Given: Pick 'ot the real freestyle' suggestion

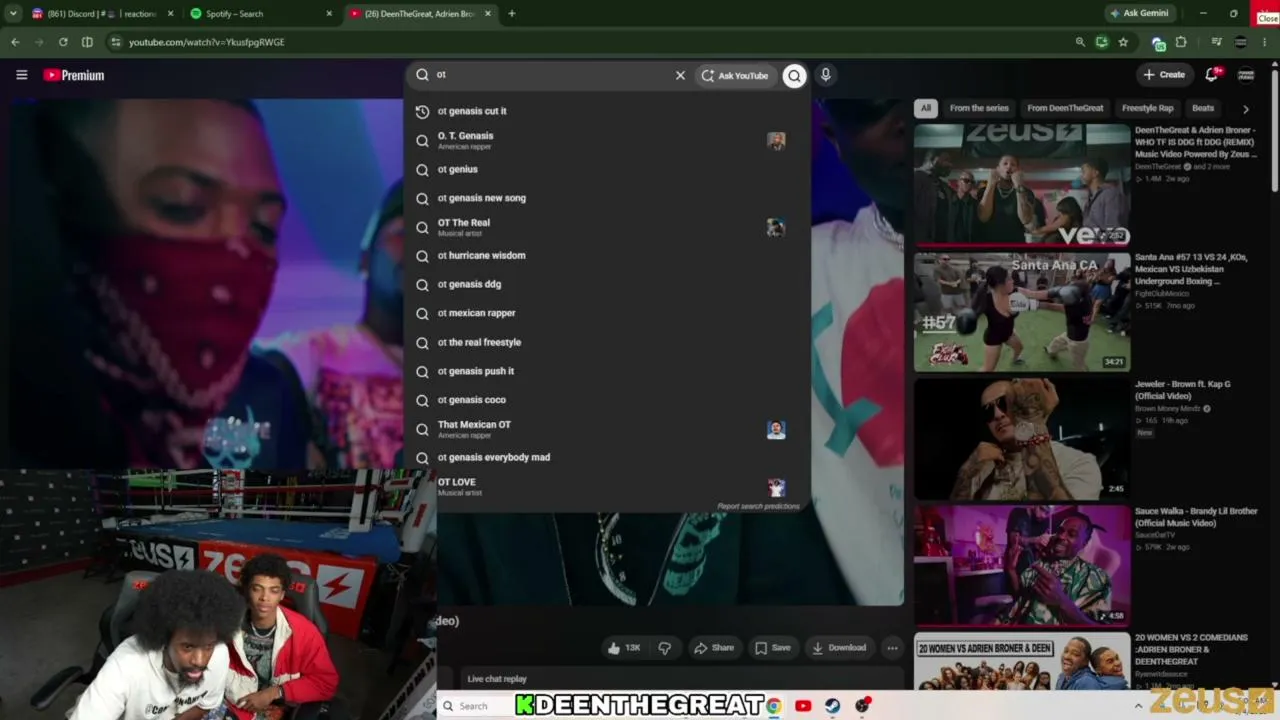Looking at the screenshot, I should (x=607, y=342).
